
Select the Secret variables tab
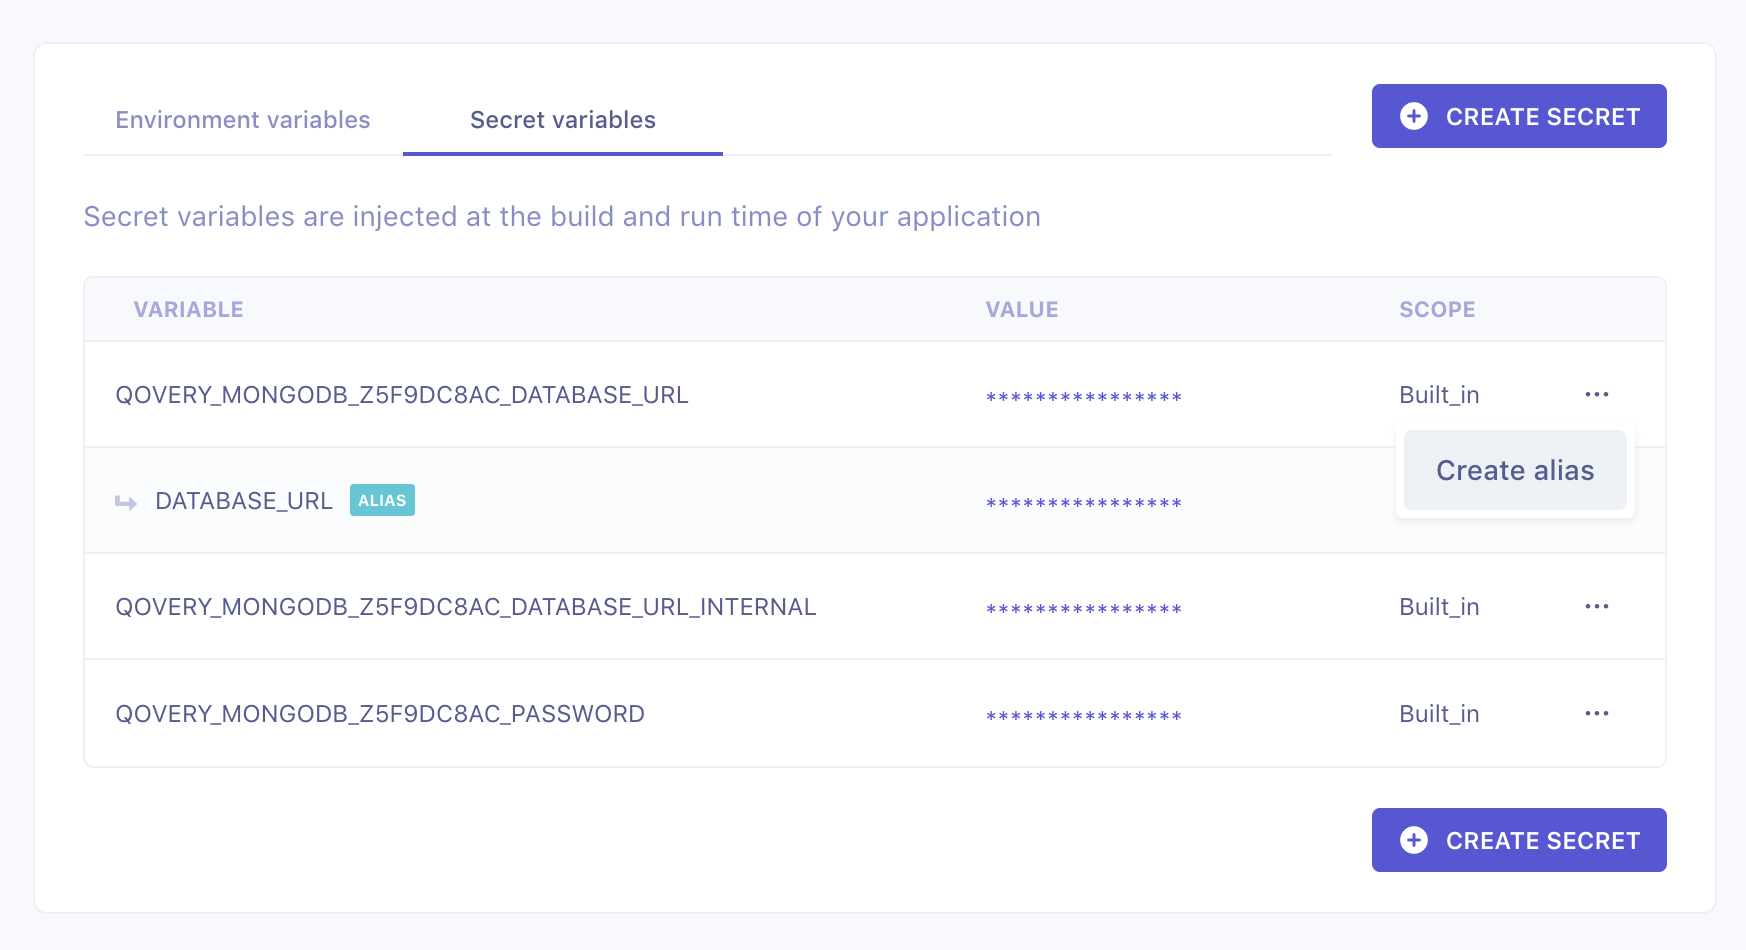click(562, 120)
